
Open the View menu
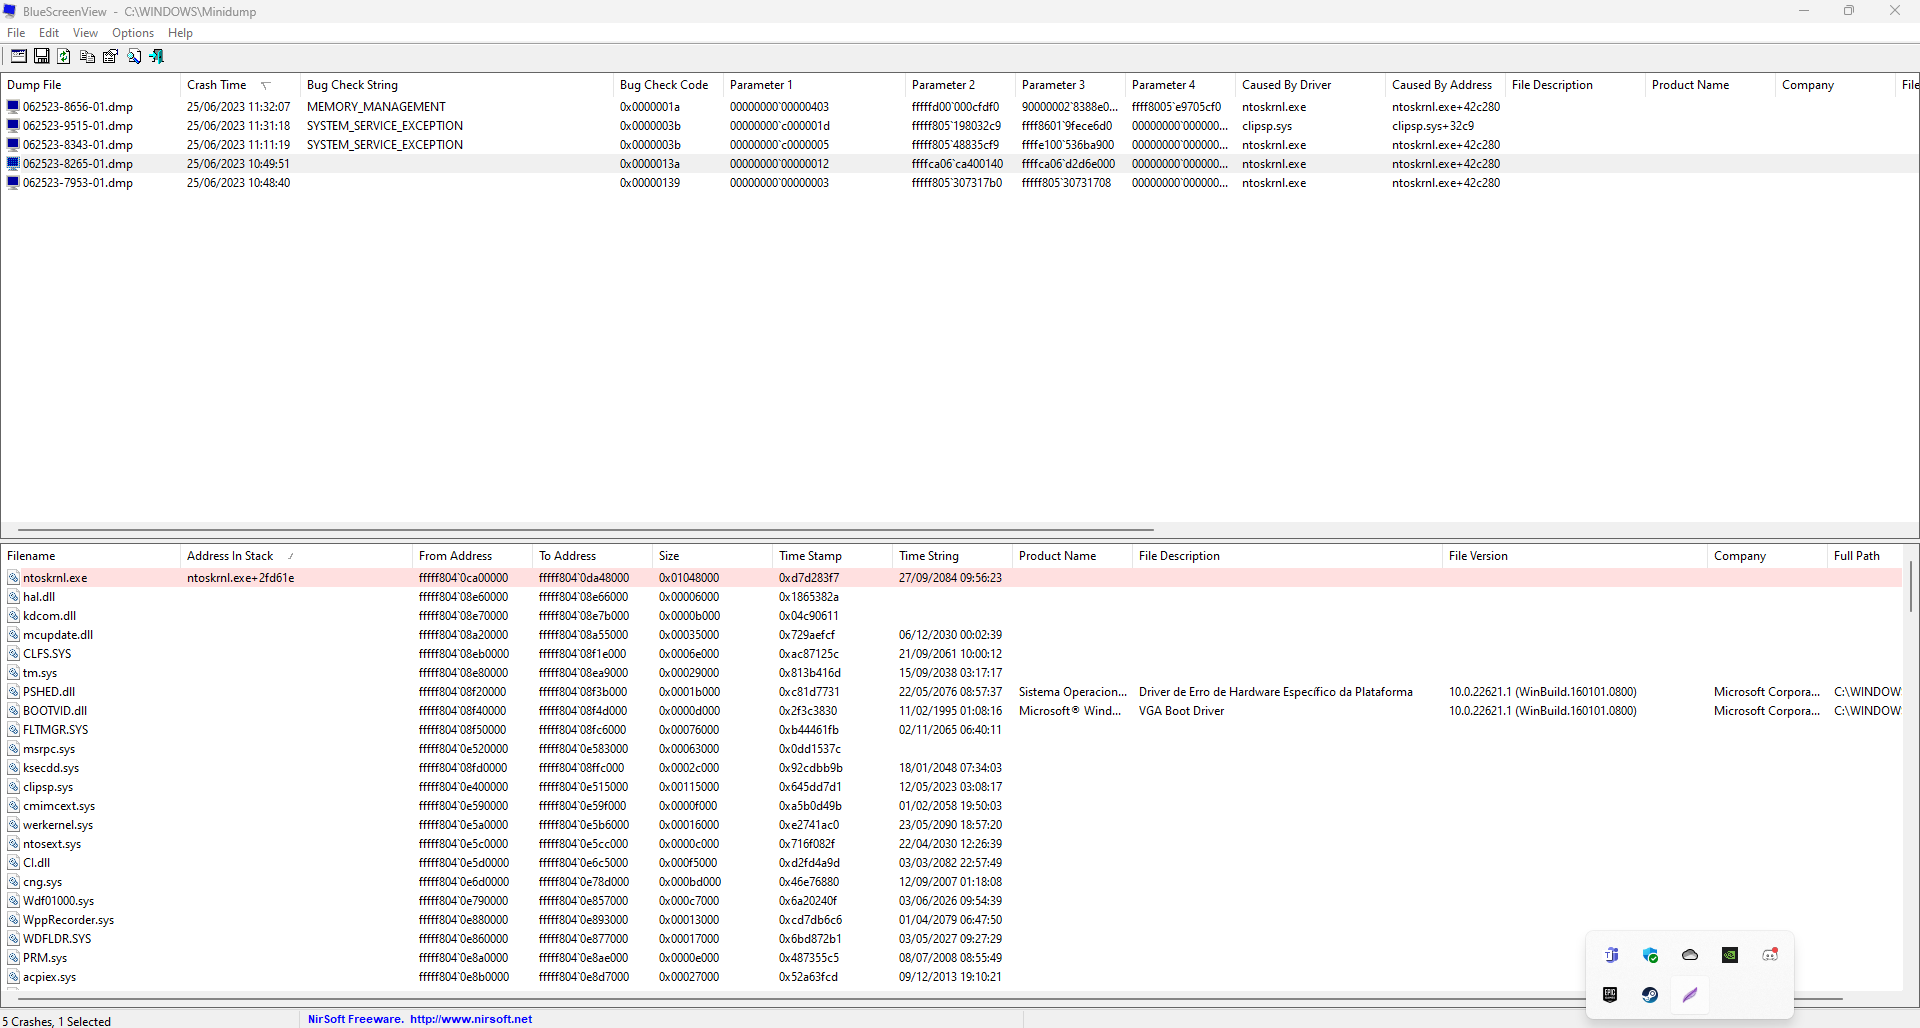coord(85,33)
